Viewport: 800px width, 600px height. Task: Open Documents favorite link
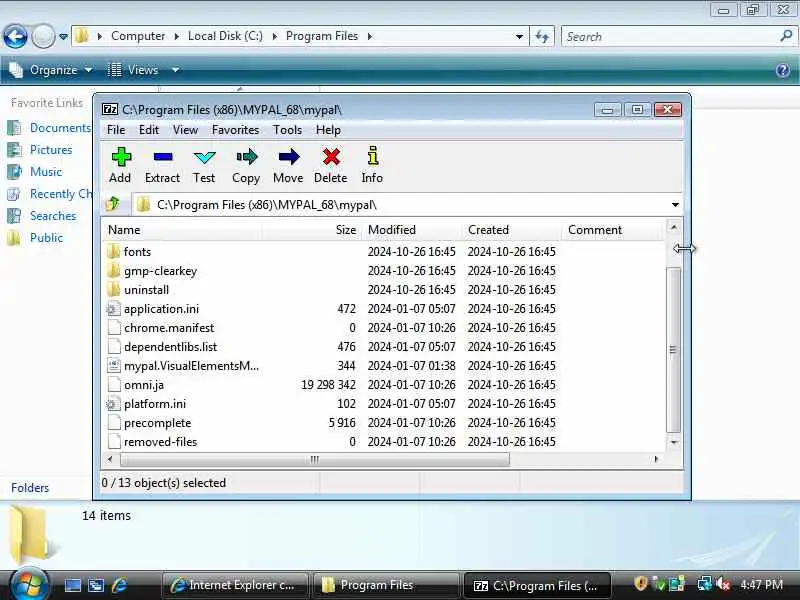pos(60,128)
